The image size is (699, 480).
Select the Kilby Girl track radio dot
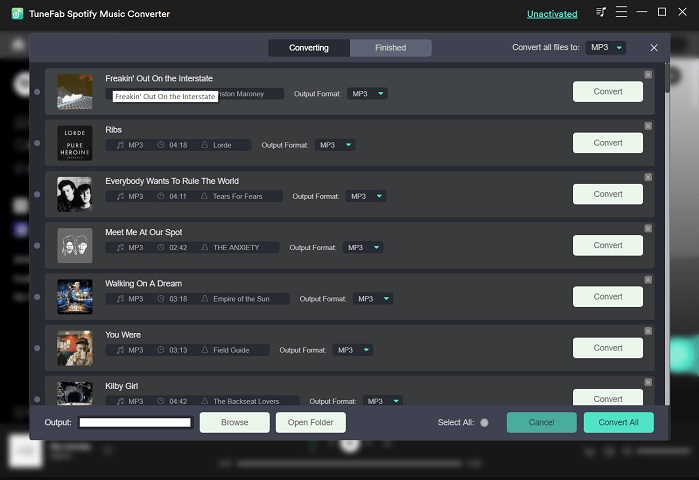(x=37, y=399)
